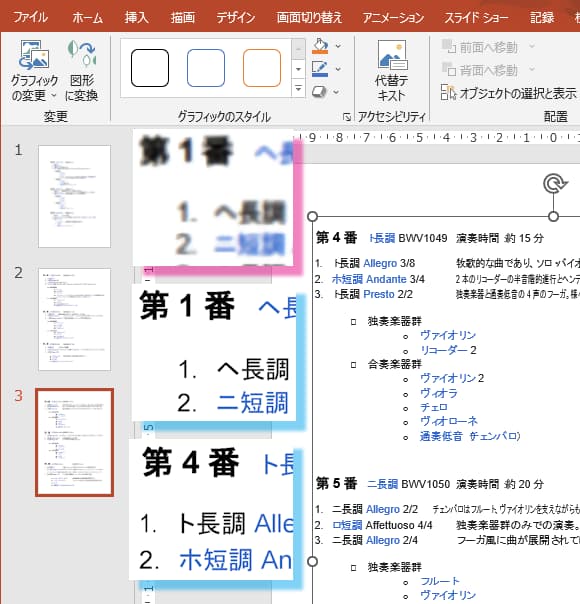Click the rotation handle above the graphic
The image size is (580, 604).
pyautogui.click(x=554, y=183)
